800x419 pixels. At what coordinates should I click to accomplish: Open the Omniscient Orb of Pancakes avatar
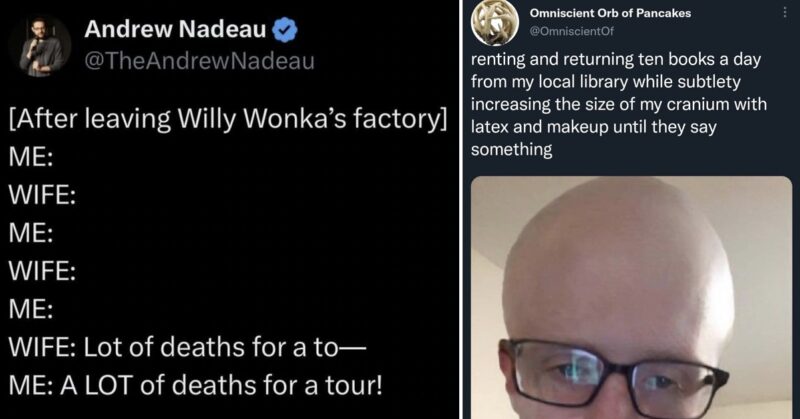pos(494,21)
